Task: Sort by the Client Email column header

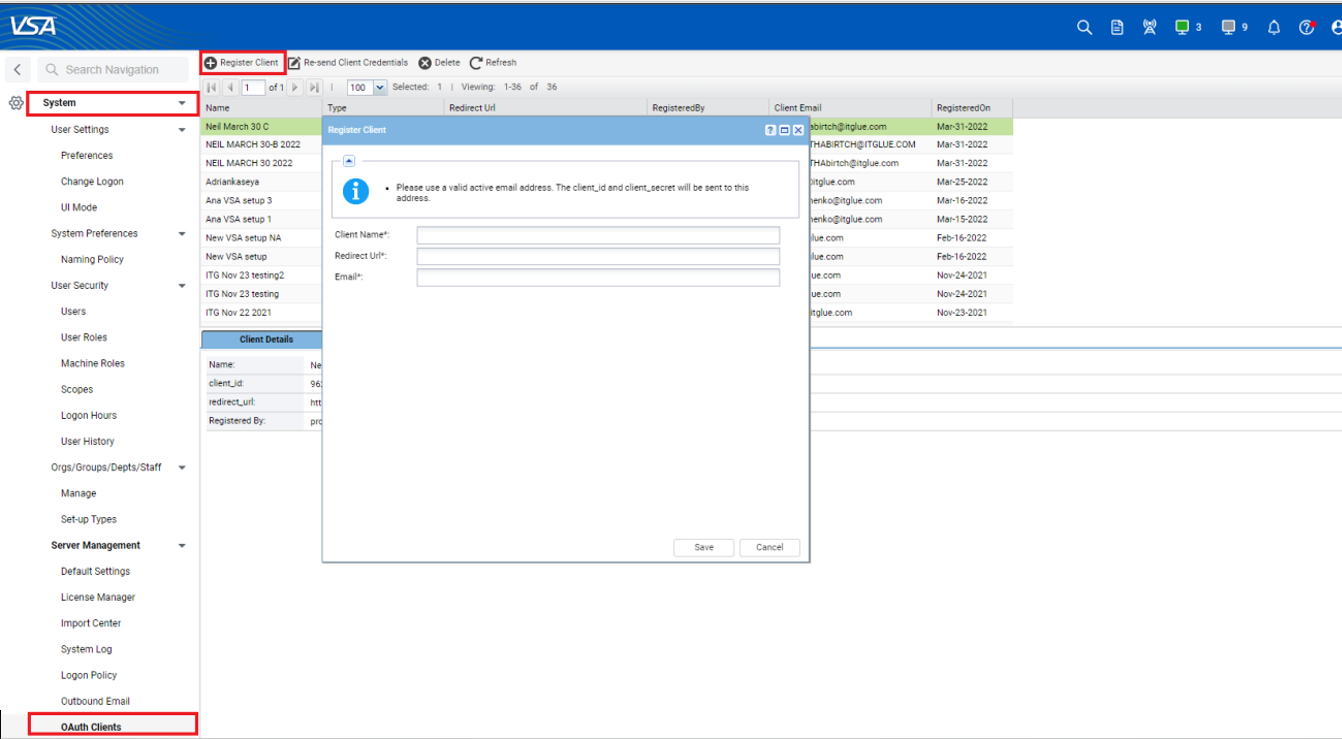Action: click(x=850, y=107)
